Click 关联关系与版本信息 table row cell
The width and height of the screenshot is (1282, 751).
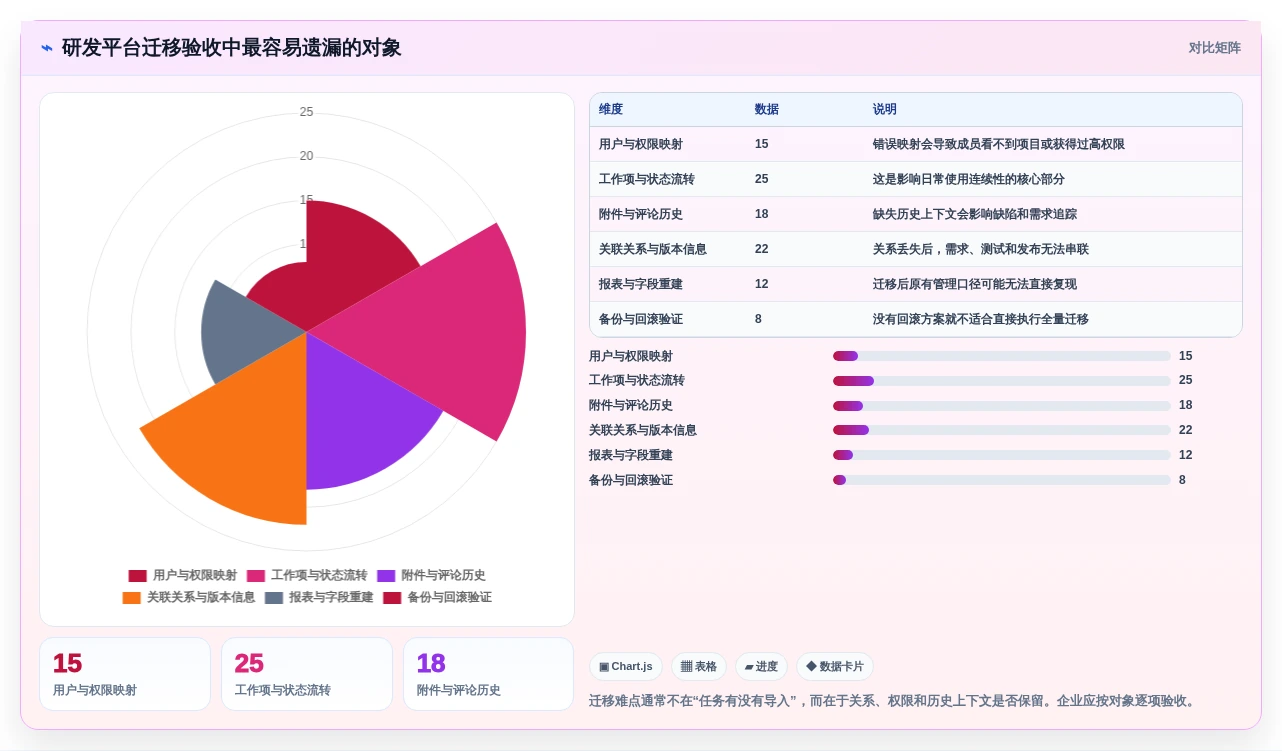click(653, 250)
